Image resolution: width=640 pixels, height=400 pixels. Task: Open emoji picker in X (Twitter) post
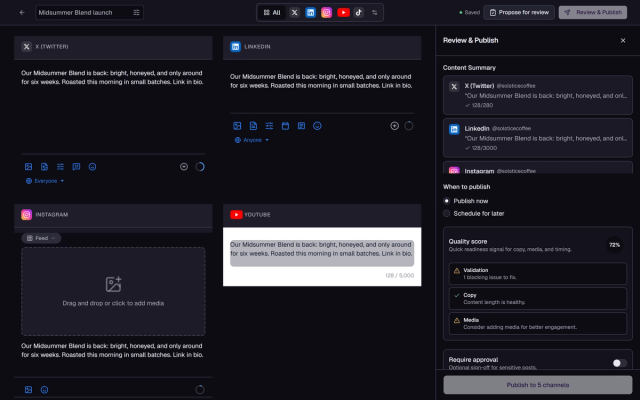click(93, 167)
